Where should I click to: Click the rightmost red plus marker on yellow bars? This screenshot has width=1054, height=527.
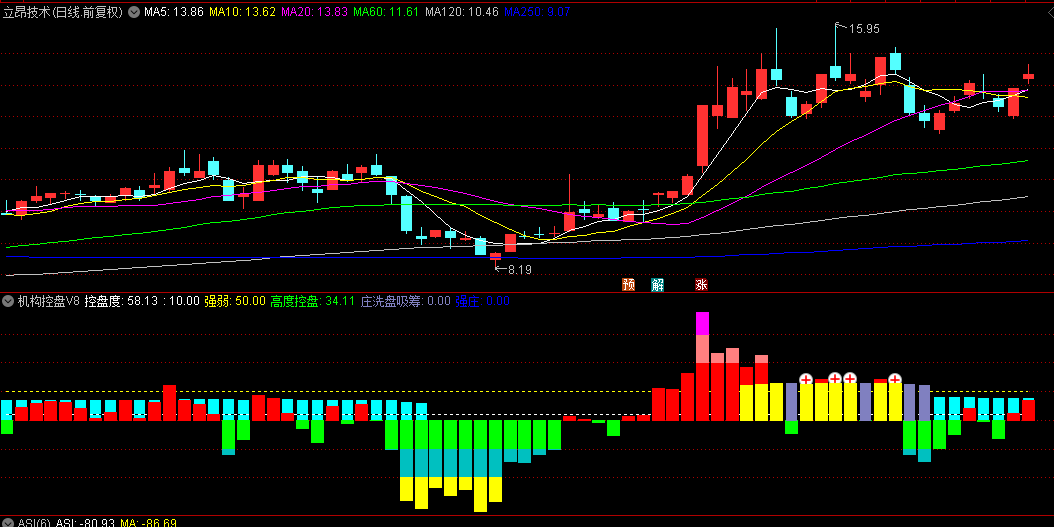pos(895,379)
